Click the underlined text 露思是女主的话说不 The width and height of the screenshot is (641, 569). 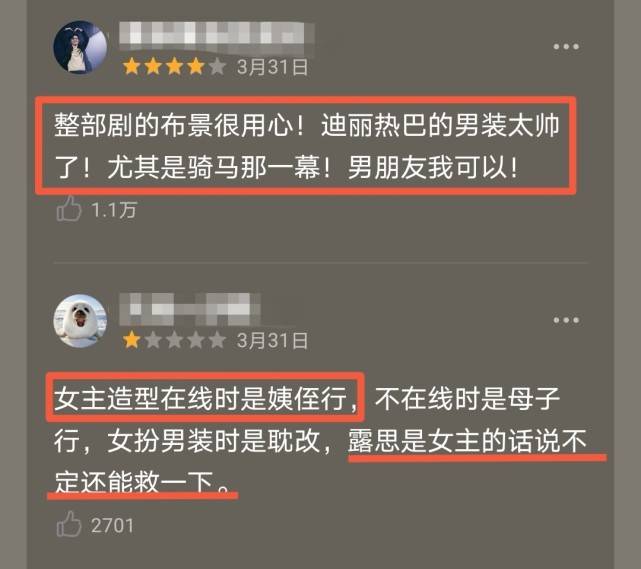click(468, 441)
